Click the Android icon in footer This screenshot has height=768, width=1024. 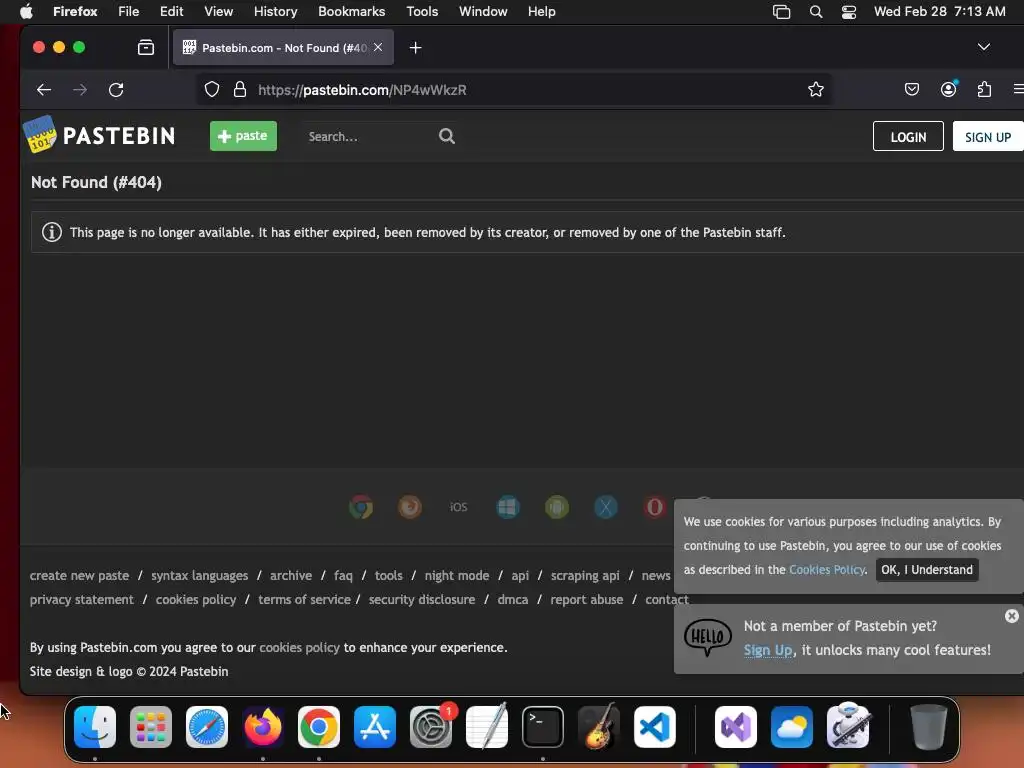[x=557, y=507]
